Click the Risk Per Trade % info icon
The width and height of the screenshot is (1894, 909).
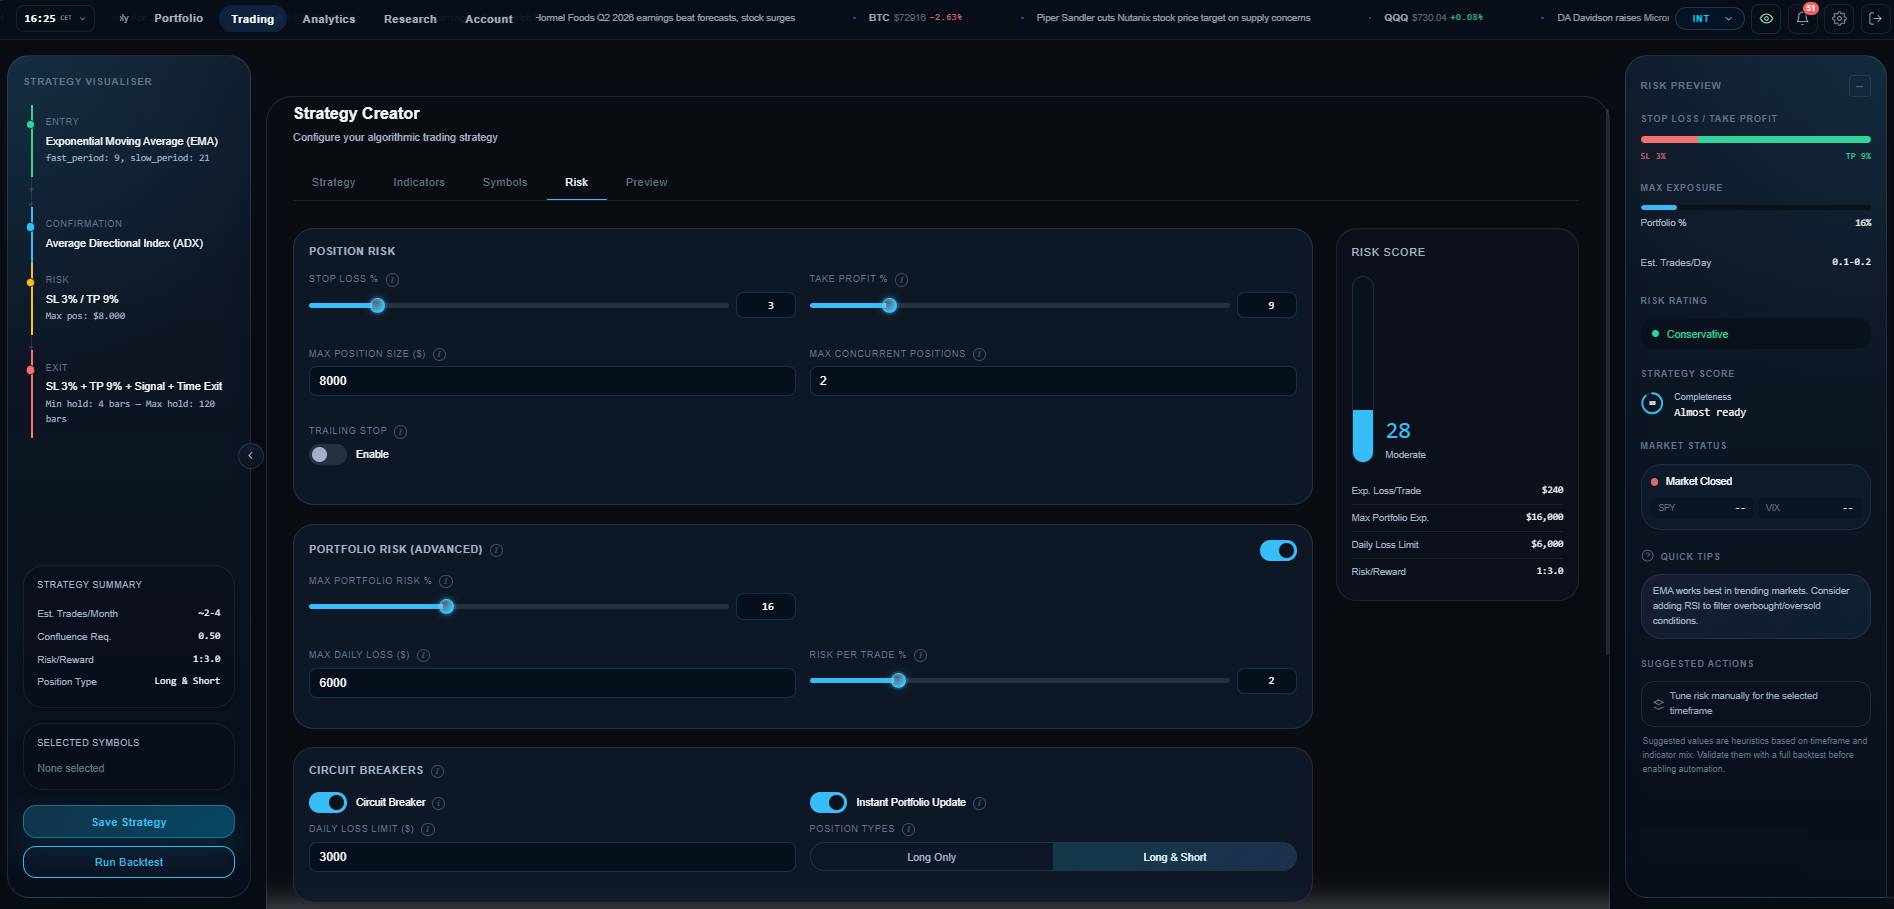[x=920, y=656]
